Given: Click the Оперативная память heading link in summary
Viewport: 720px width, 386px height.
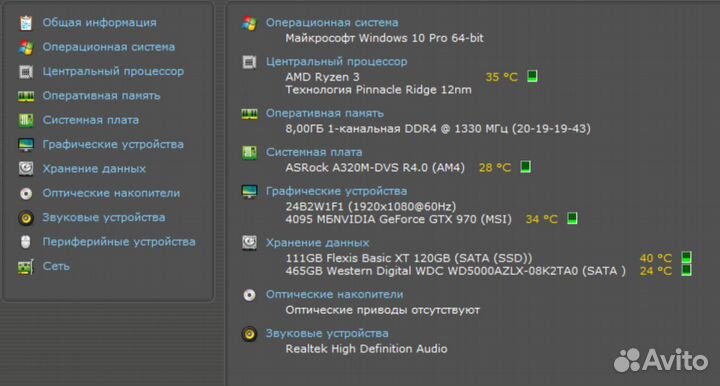Looking at the screenshot, I should coord(325,113).
